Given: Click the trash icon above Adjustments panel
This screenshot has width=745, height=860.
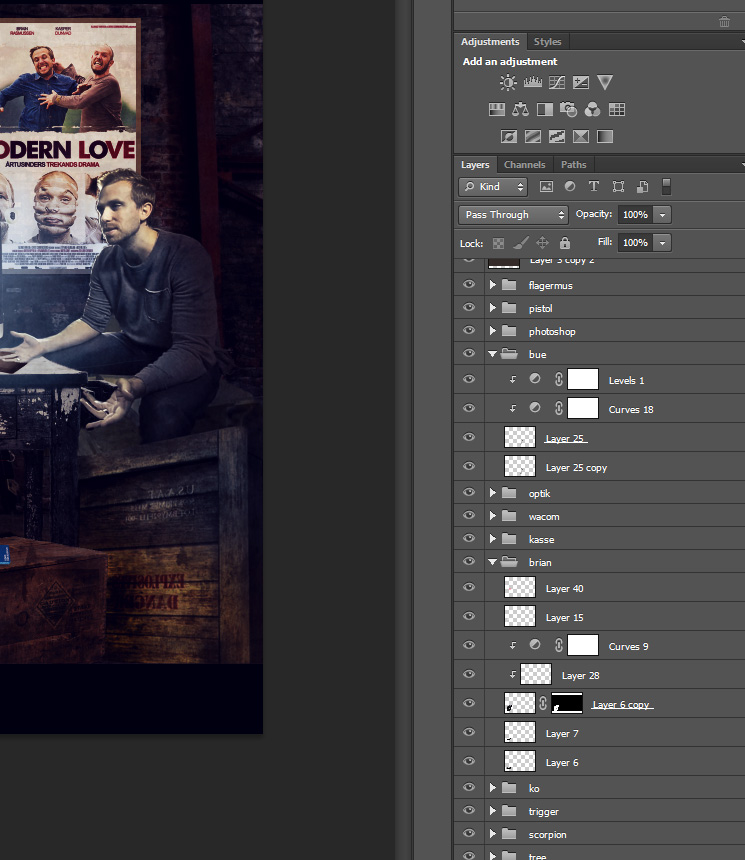Looking at the screenshot, I should [724, 21].
